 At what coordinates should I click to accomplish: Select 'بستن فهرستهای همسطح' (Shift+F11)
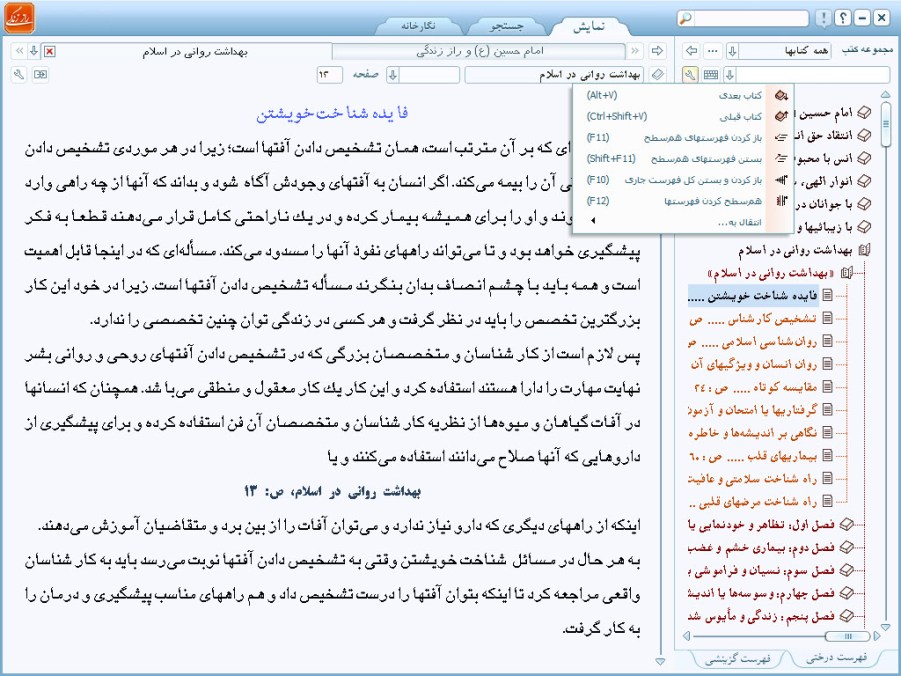684,159
